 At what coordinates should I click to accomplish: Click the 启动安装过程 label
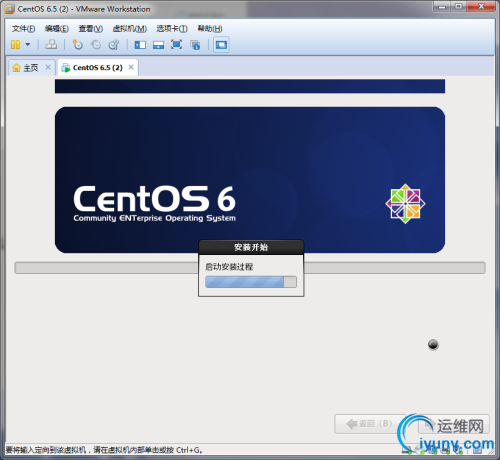(229, 267)
